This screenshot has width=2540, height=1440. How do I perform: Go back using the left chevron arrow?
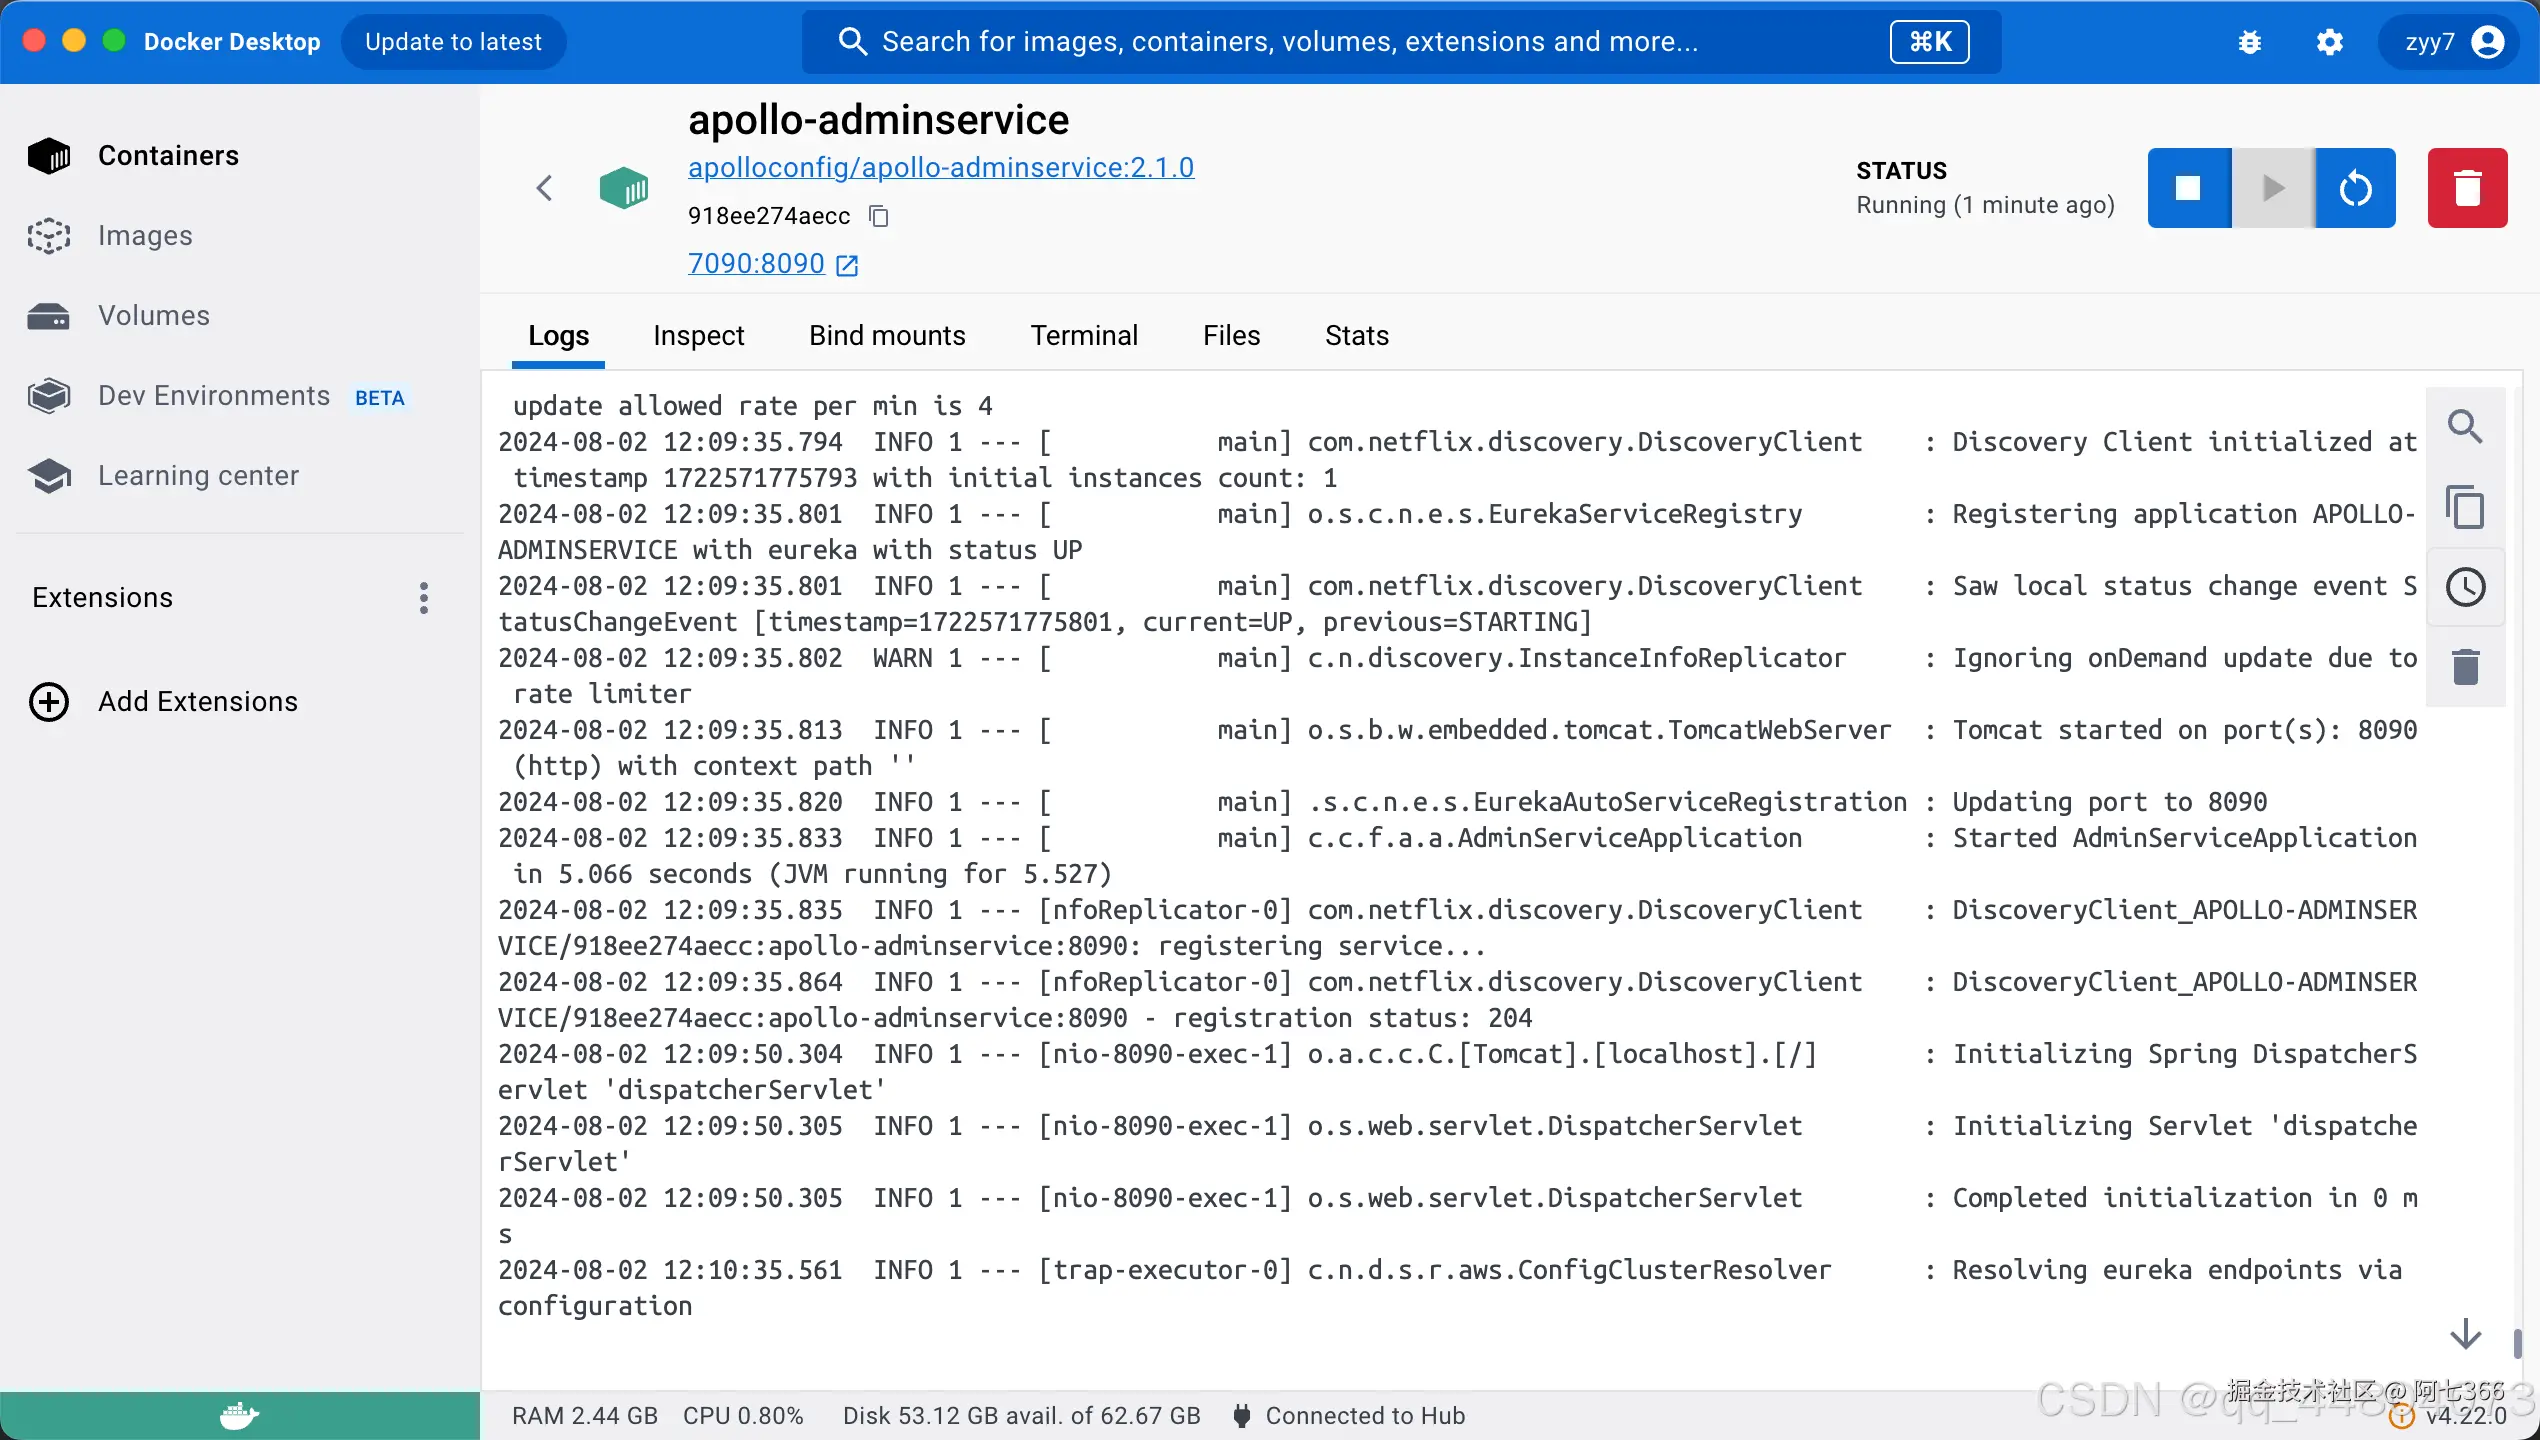tap(545, 188)
